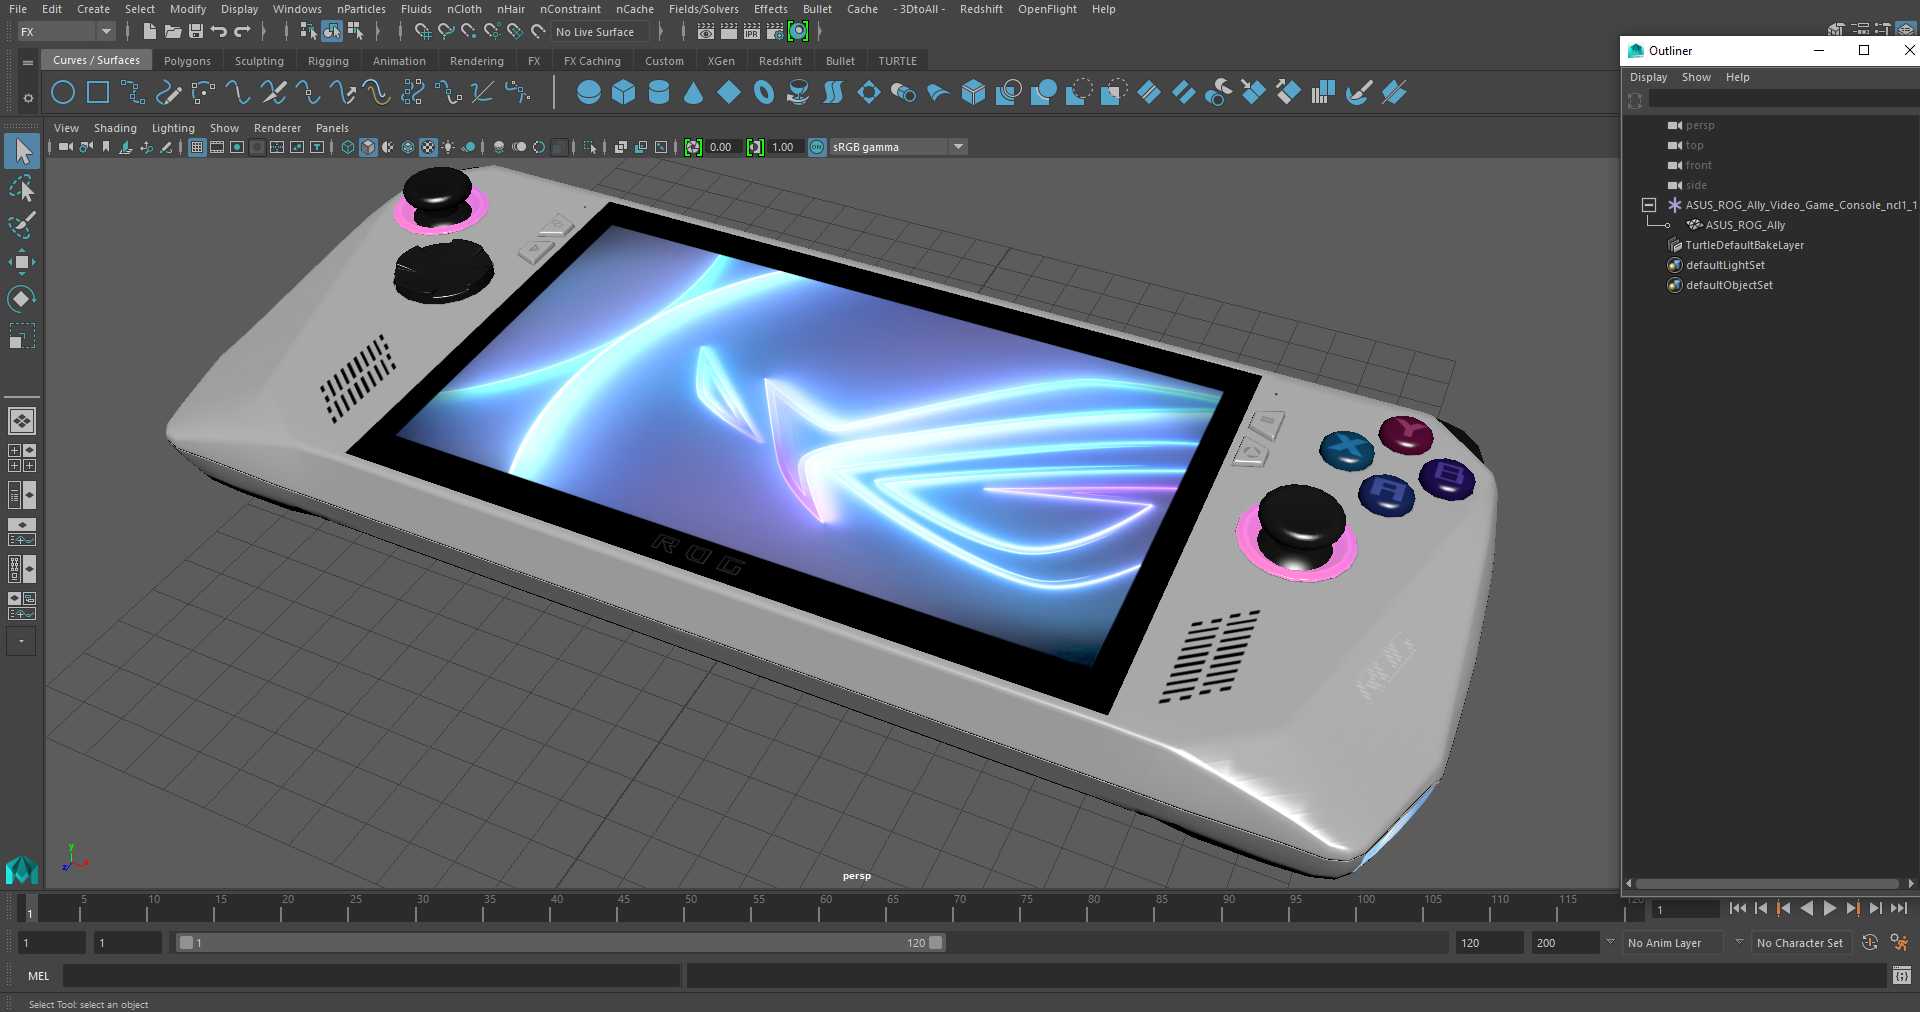The height and width of the screenshot is (1012, 1920).
Task: Play the animation forward
Action: pyautogui.click(x=1829, y=908)
